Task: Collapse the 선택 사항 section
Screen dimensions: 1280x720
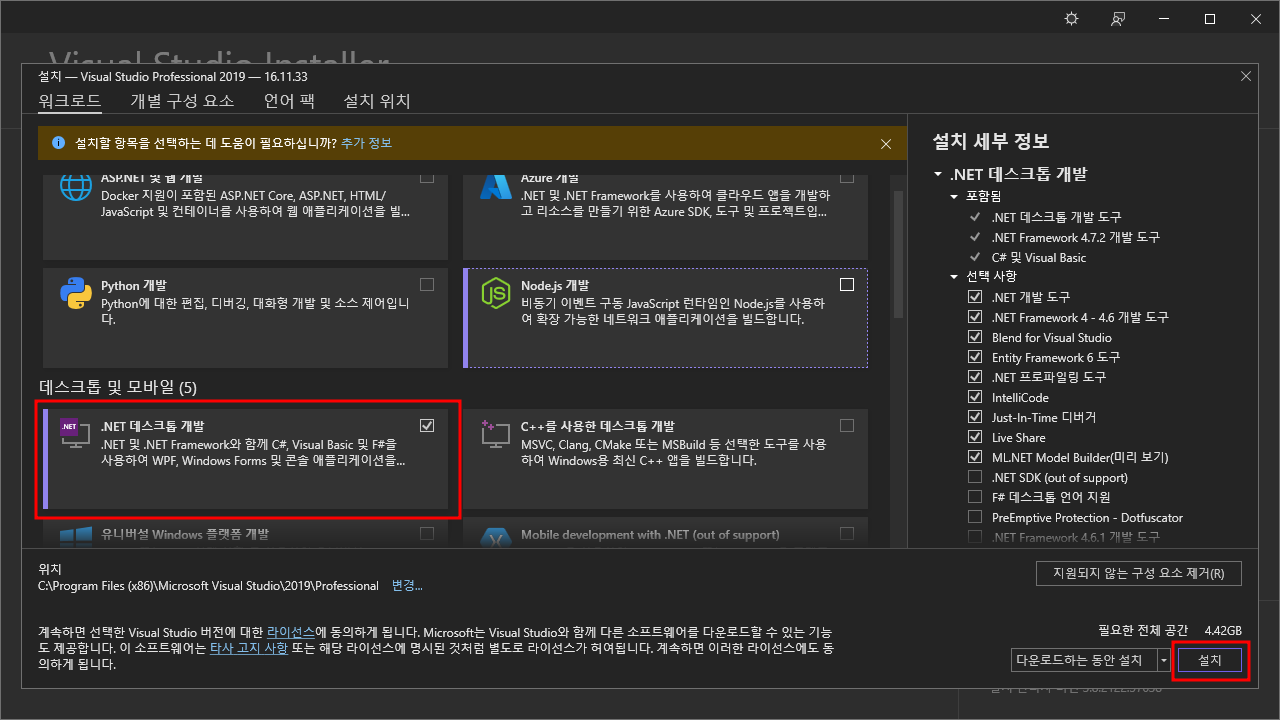Action: pyautogui.click(x=955, y=277)
